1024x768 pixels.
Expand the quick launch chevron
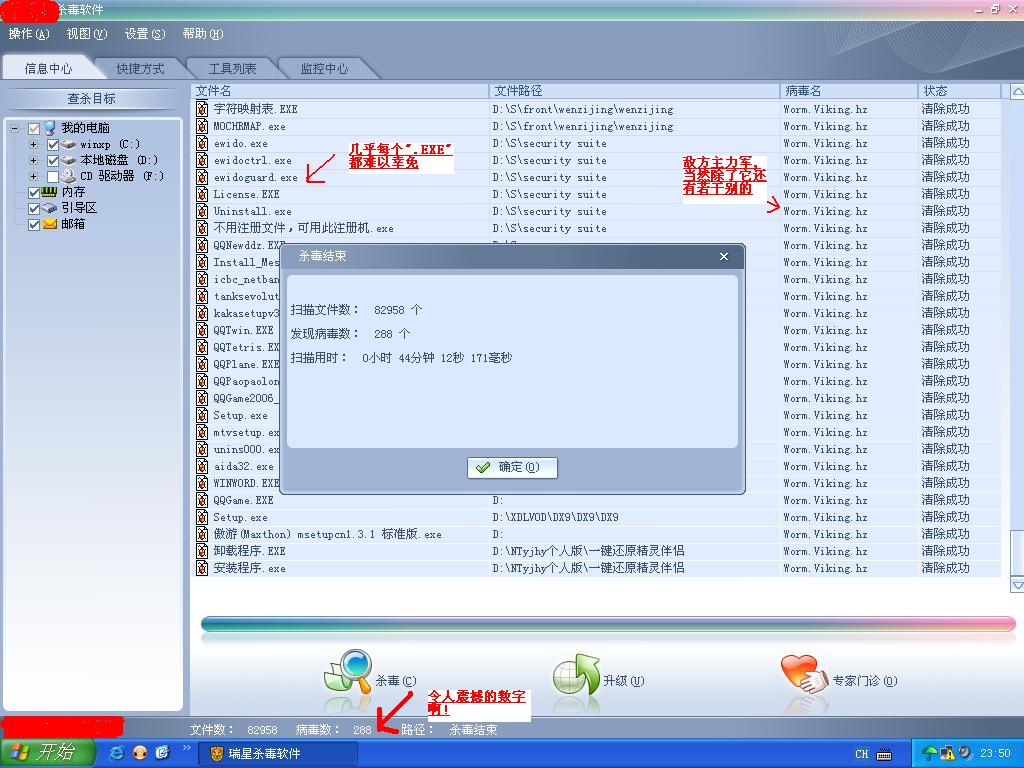187,748
